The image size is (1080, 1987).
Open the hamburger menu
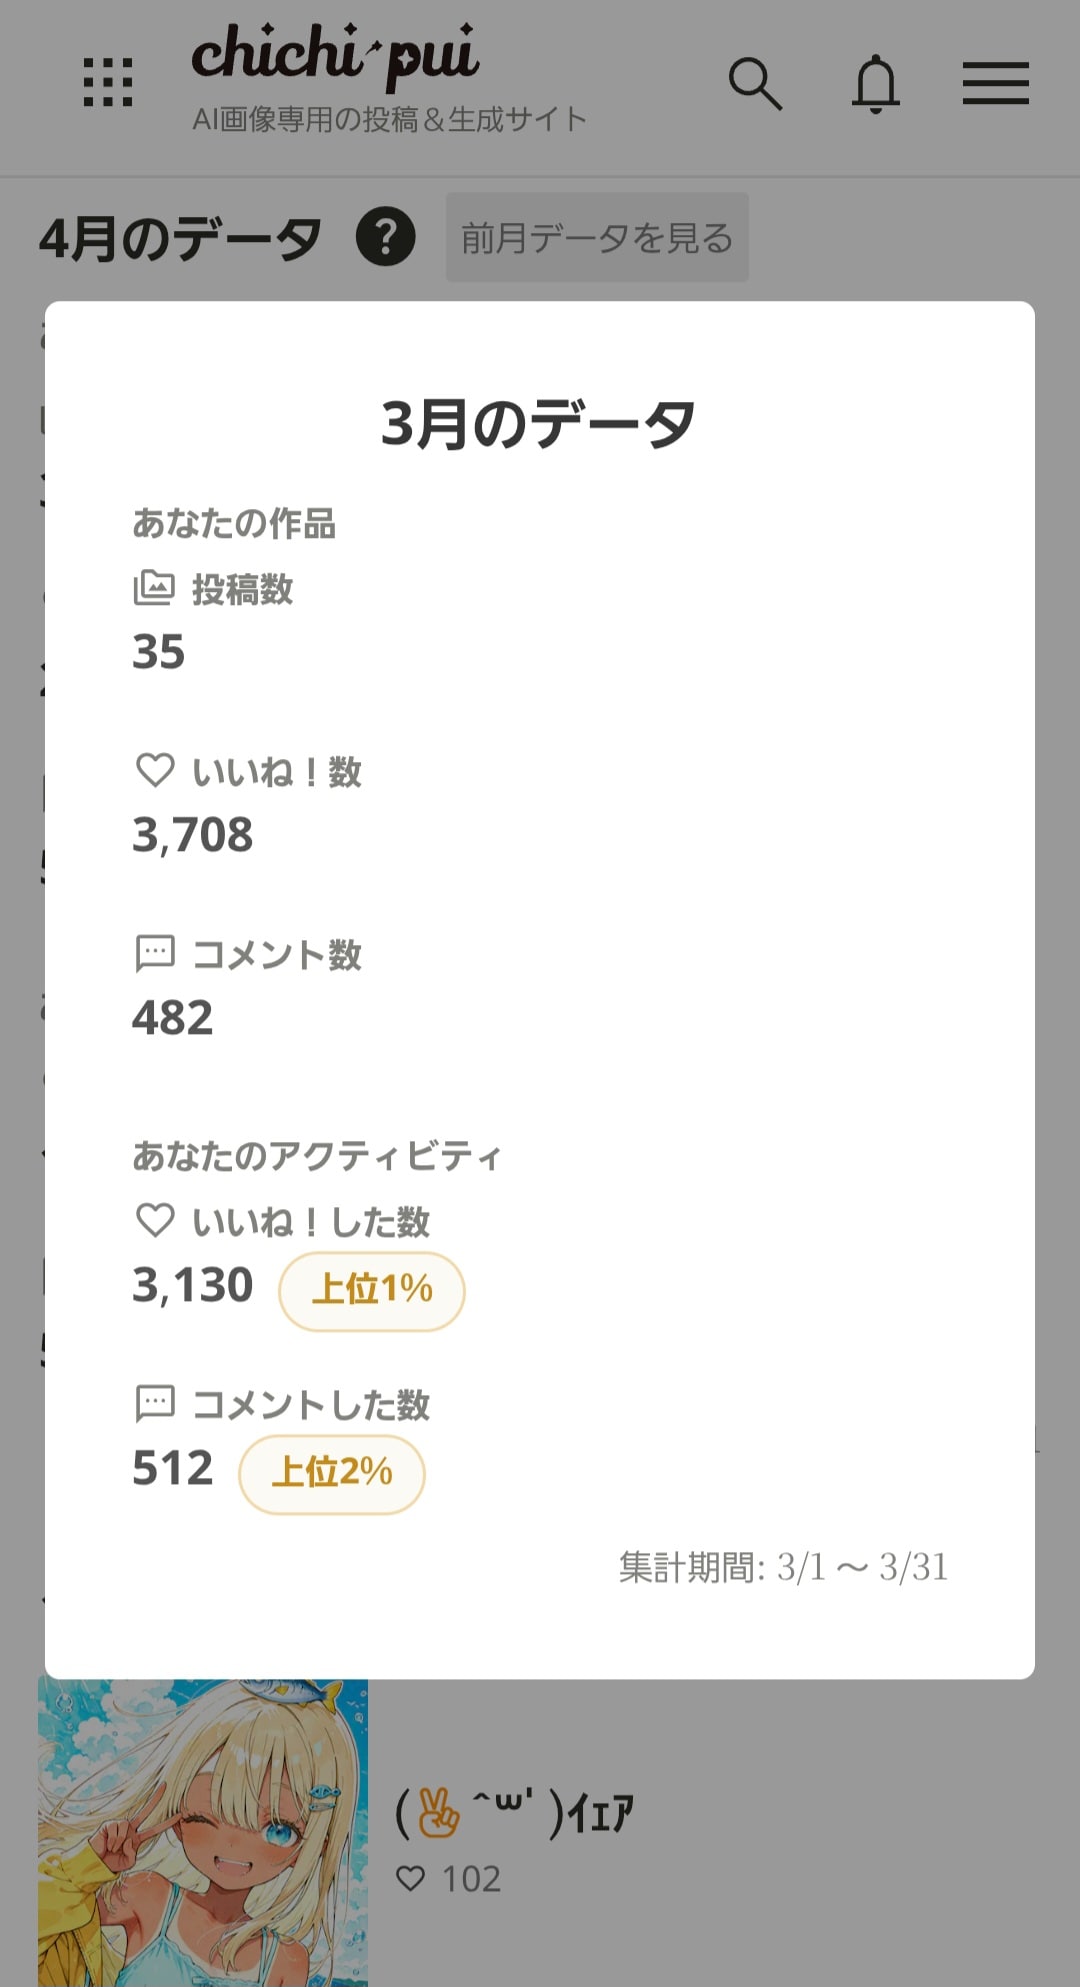click(x=996, y=85)
